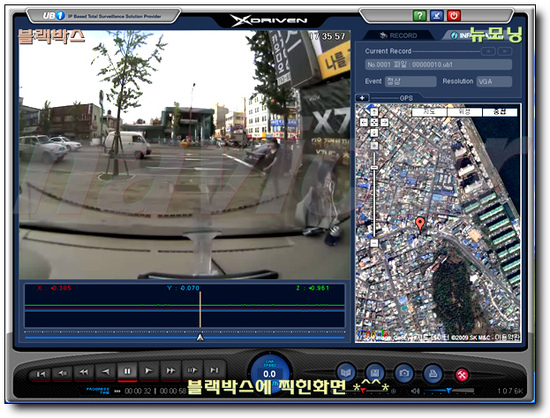Fast forward the video
Screen dimensions: 550x418
(x=170, y=370)
